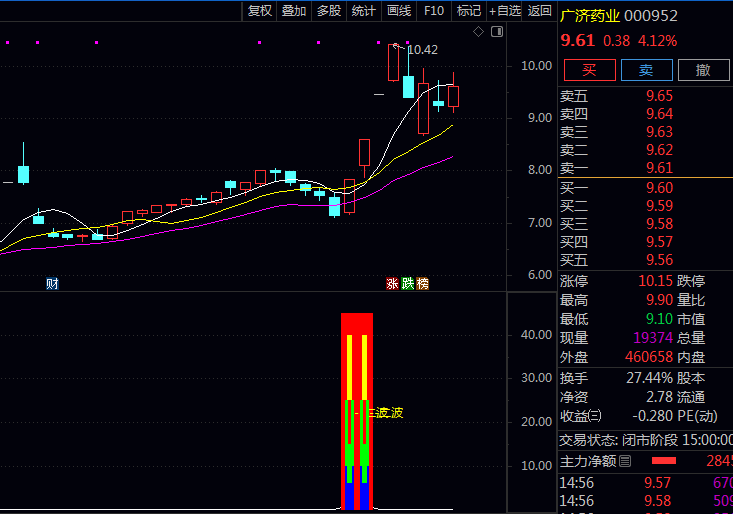
Task: Click the orange 榜 badge
Action: click(x=423, y=284)
